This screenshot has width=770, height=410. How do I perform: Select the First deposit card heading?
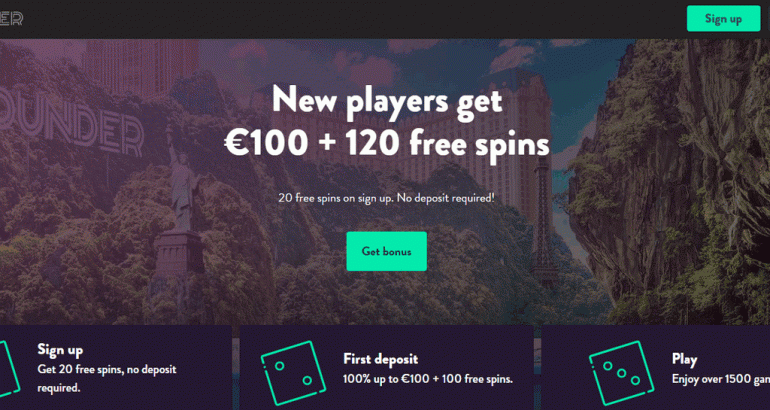click(x=381, y=359)
